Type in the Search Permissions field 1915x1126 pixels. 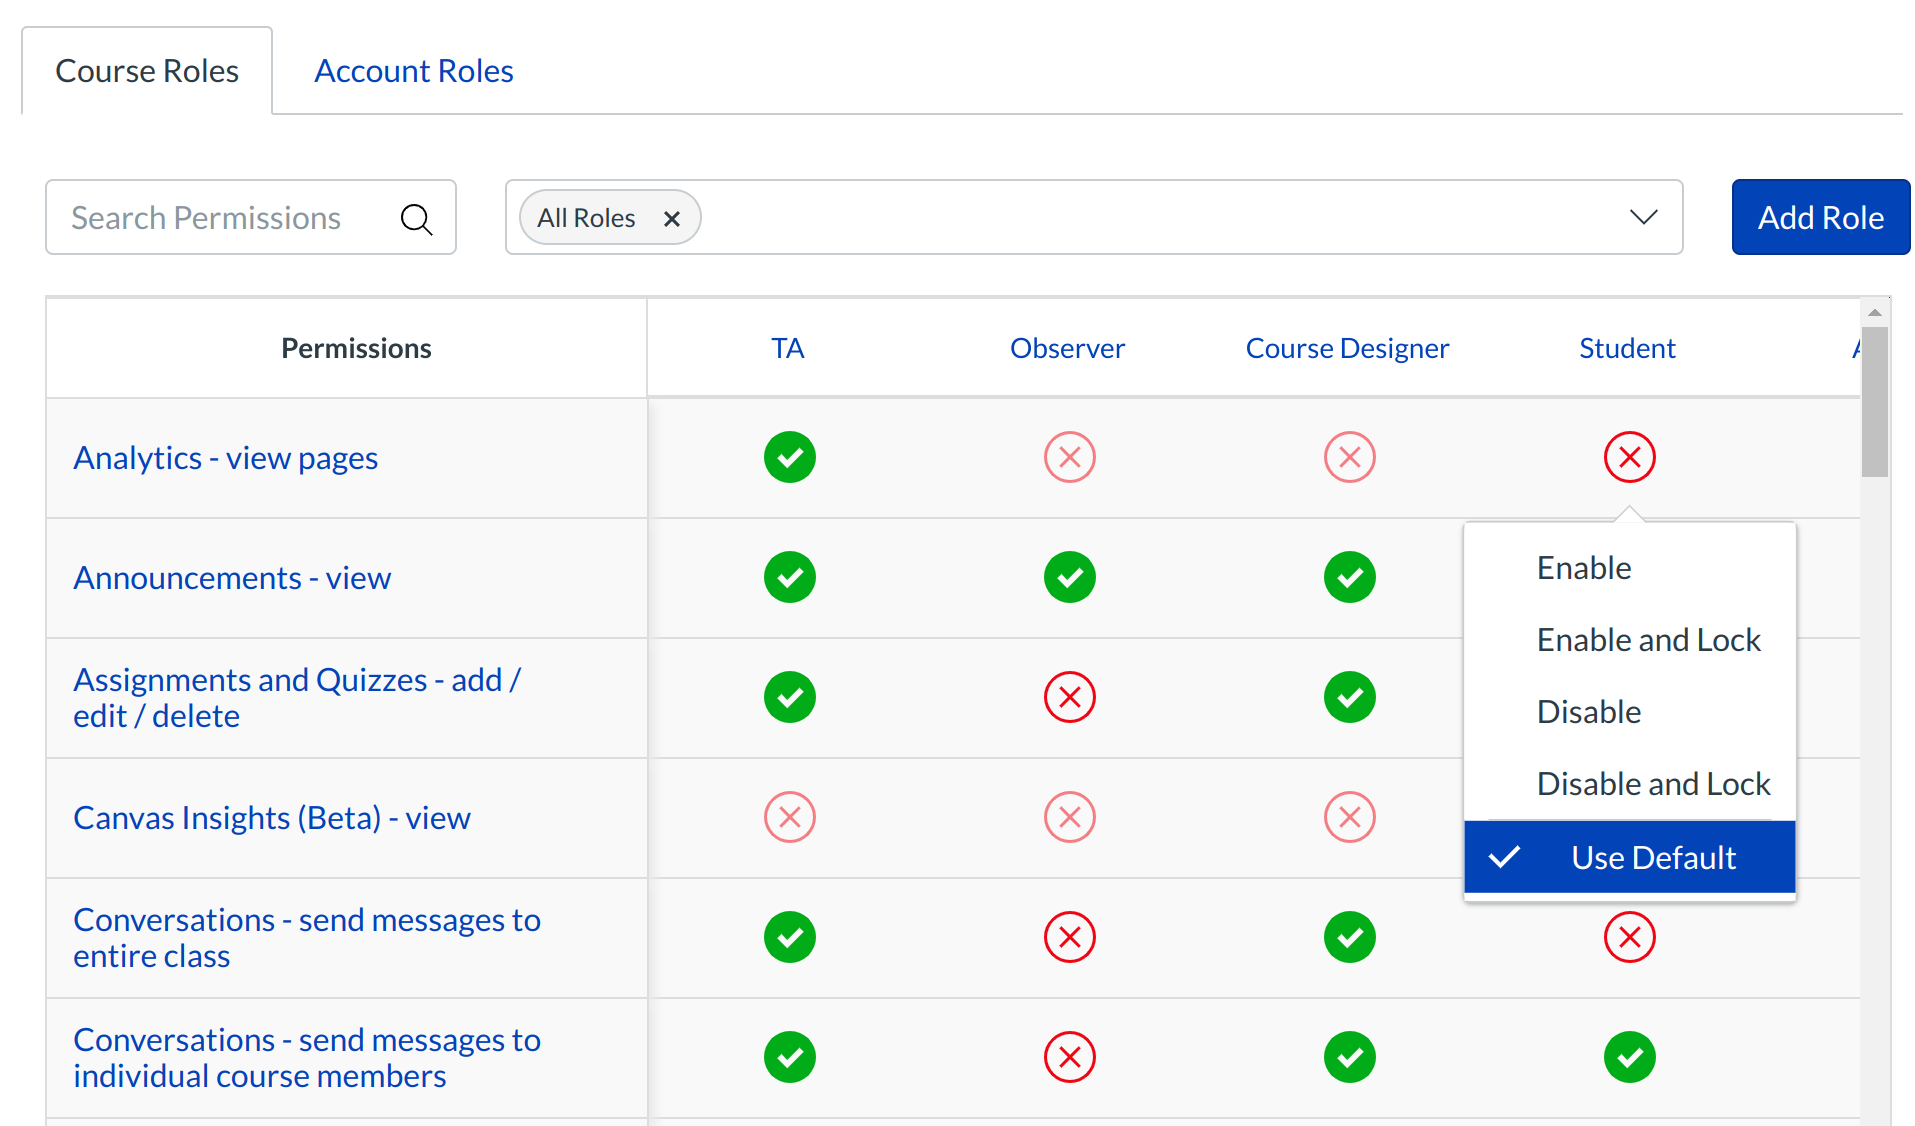coord(225,218)
